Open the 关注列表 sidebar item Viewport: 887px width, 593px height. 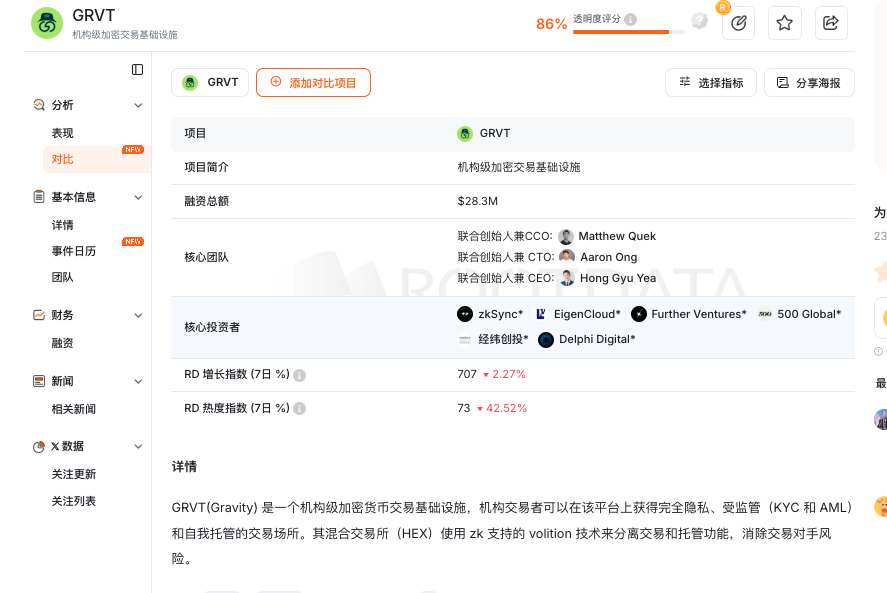74,501
